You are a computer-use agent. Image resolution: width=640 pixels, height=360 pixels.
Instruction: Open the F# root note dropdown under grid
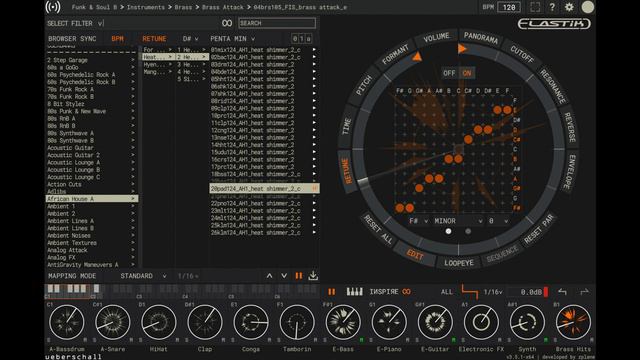click(x=418, y=221)
